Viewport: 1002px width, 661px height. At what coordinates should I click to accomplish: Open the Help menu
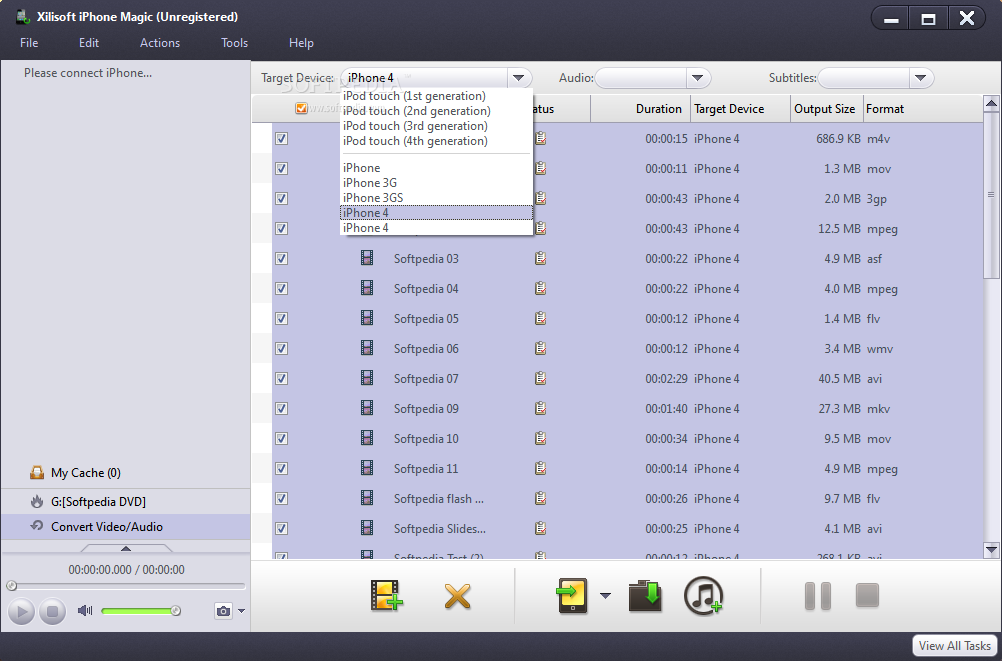click(301, 43)
